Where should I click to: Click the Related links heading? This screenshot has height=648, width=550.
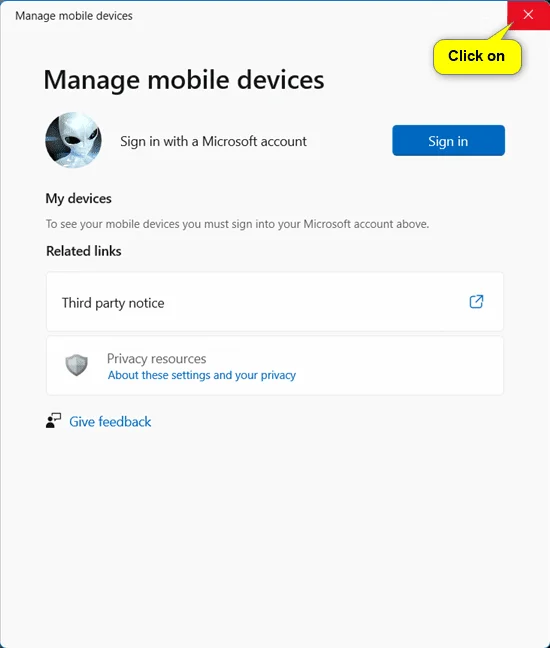pos(83,251)
